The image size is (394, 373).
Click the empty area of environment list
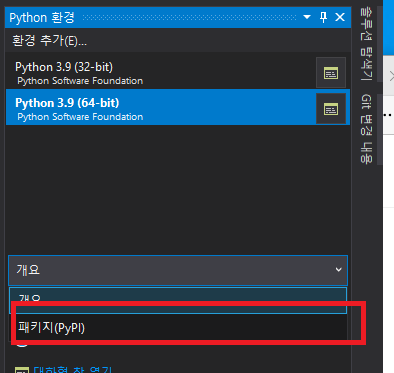coord(178,188)
